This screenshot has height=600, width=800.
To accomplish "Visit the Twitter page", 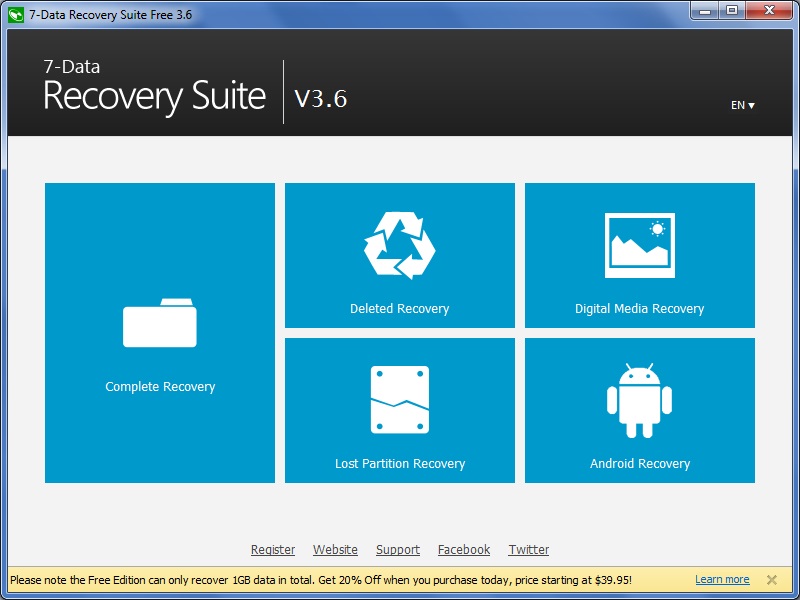I will point(528,549).
